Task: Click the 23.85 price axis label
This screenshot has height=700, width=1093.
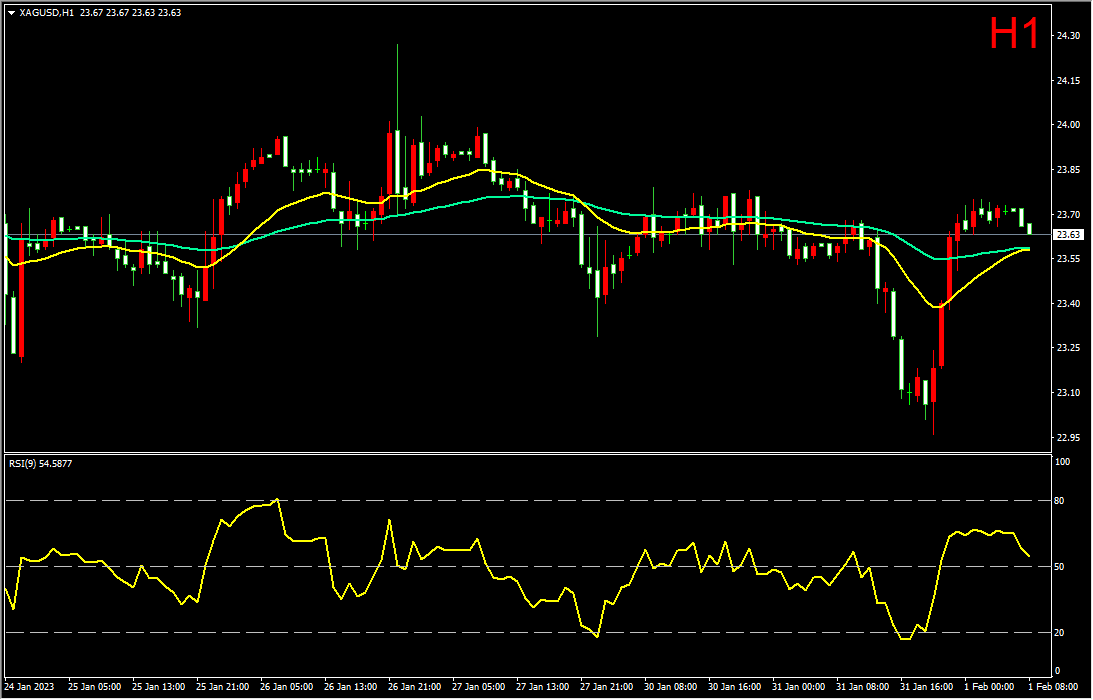Action: (x=1069, y=170)
